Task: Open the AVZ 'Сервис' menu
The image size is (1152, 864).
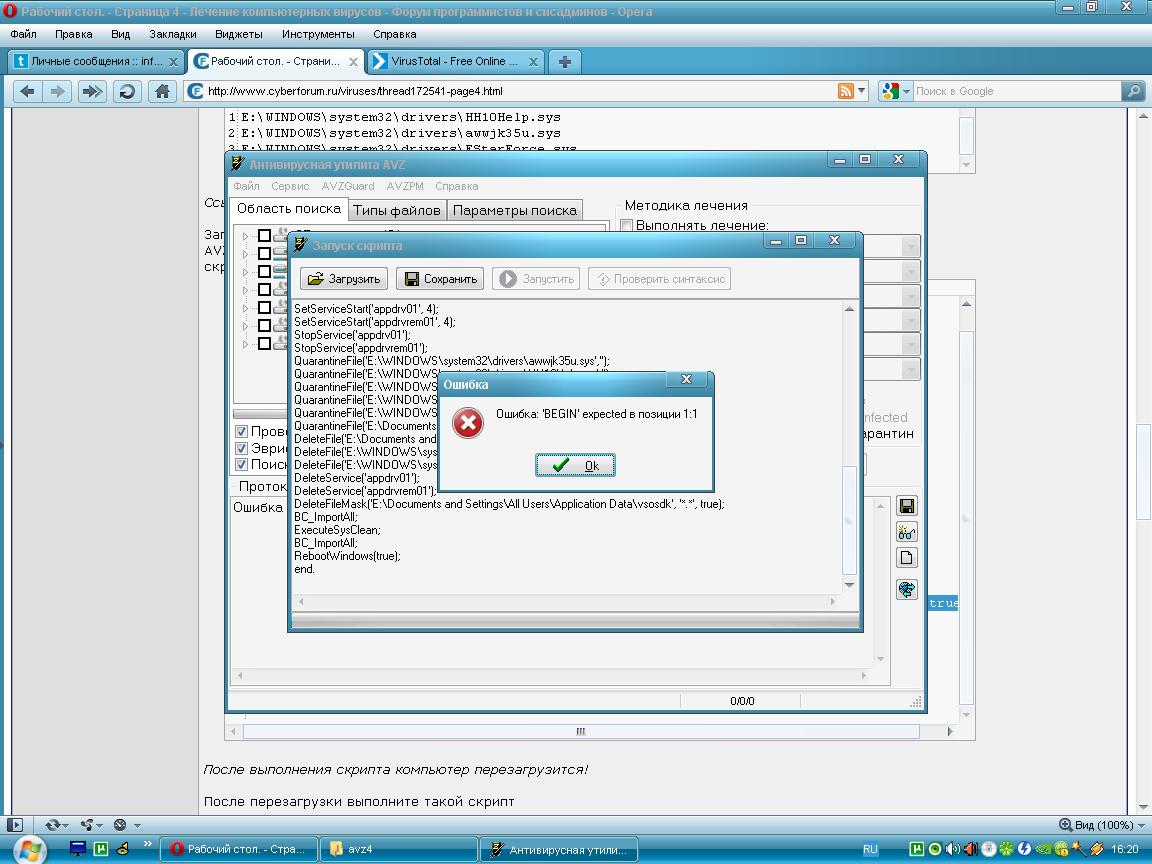Action: coord(289,186)
